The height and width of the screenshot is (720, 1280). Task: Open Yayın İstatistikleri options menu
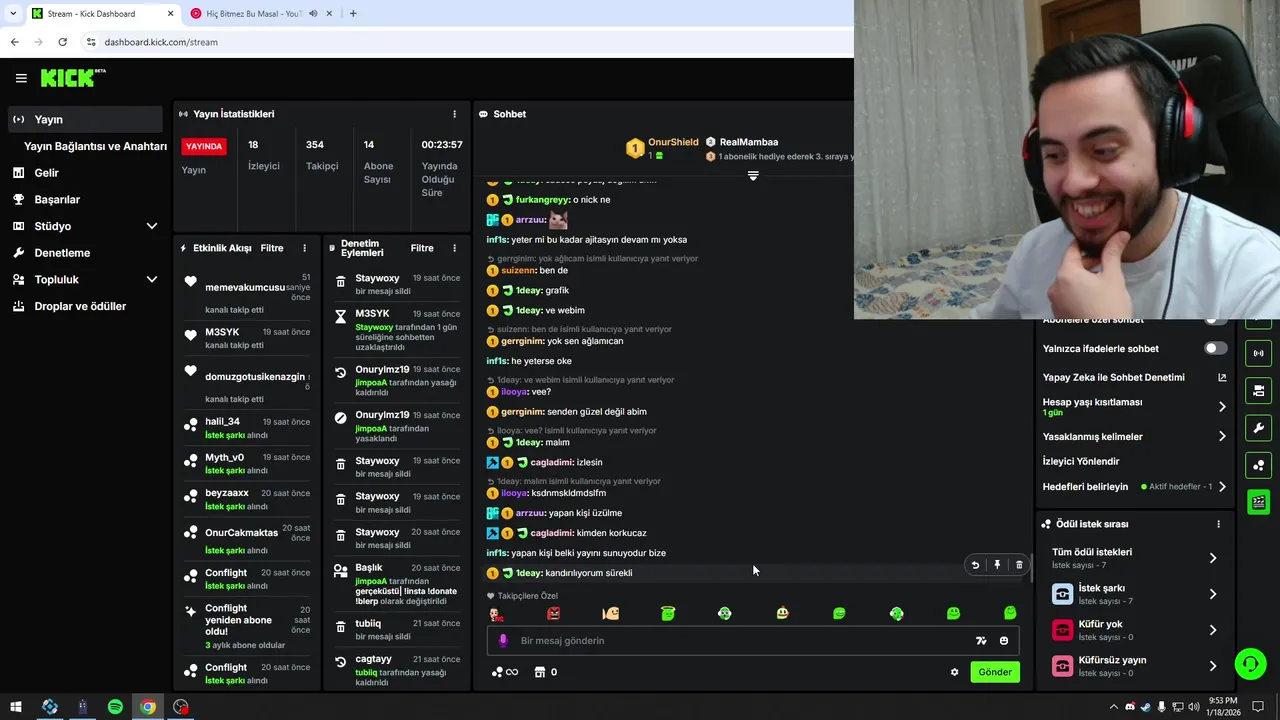(454, 114)
